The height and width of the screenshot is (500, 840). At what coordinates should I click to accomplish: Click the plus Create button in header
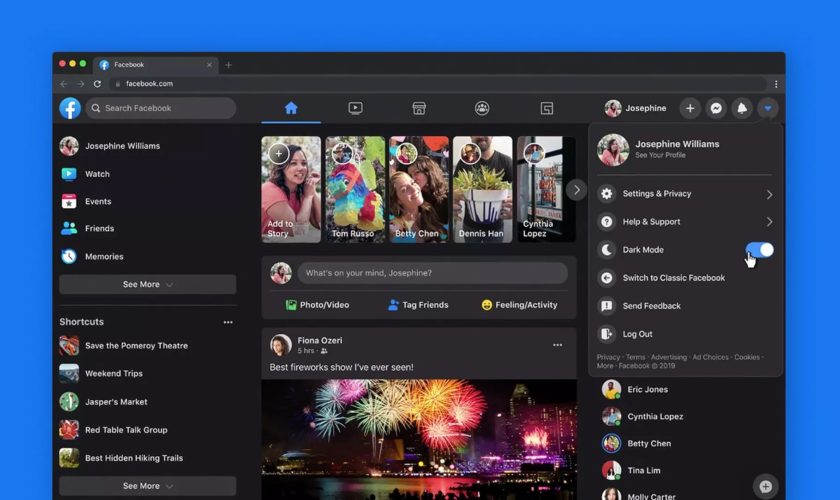coord(690,108)
